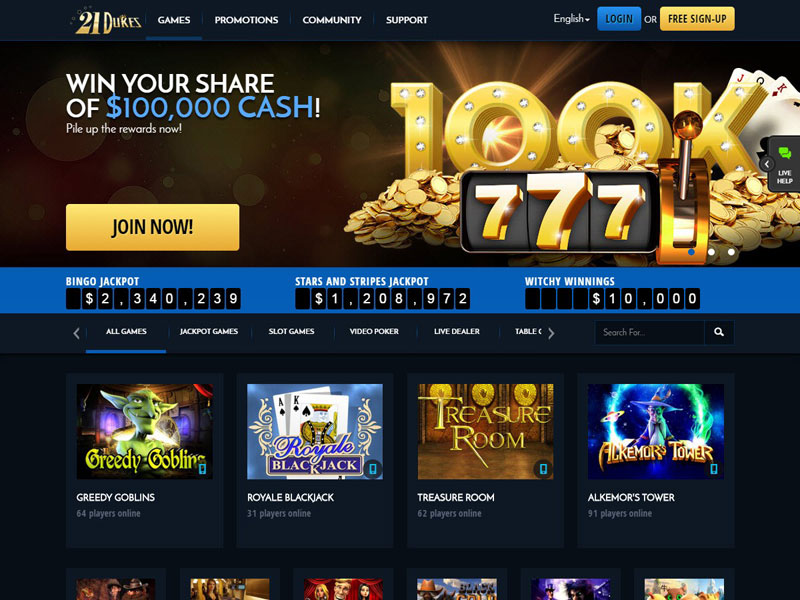The height and width of the screenshot is (600, 800).
Task: Click mobile icon on Treasure Room thumbnail
Action: (543, 468)
